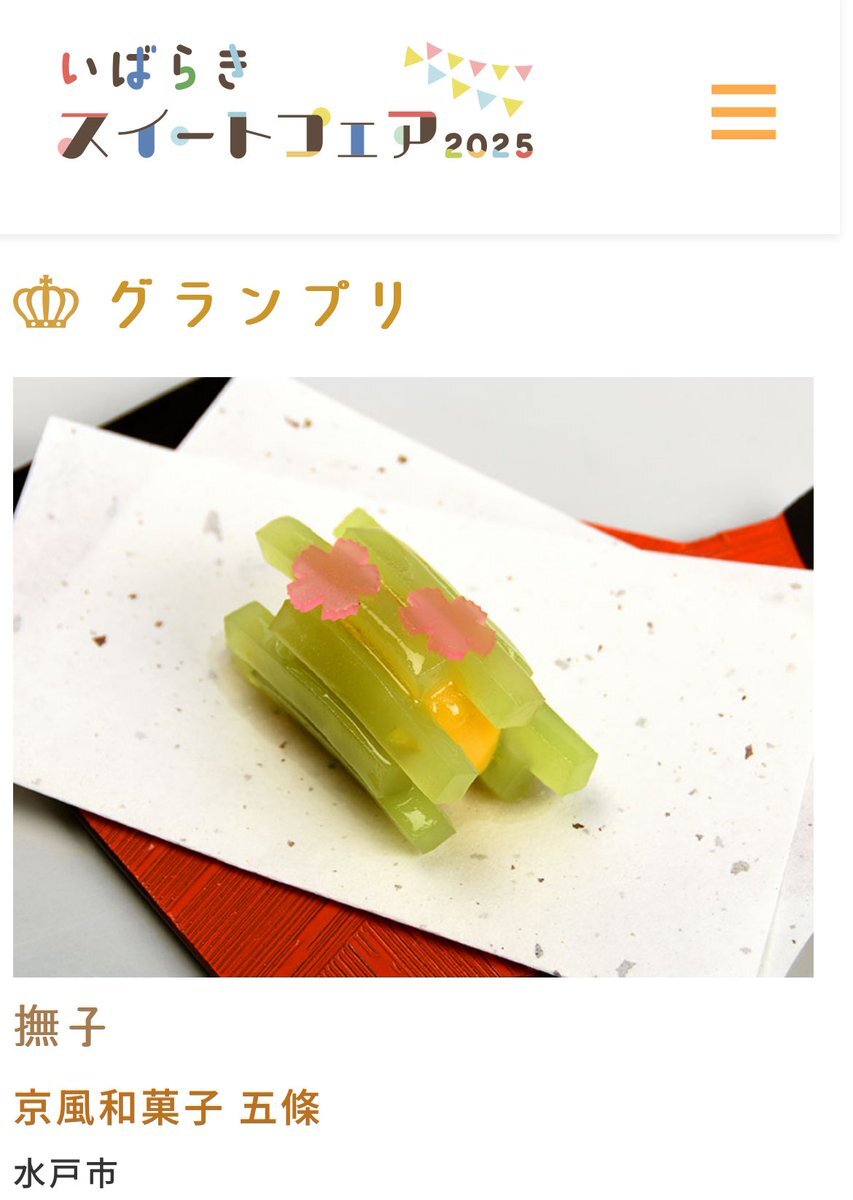The height and width of the screenshot is (1200, 853).
Task: Click the right pink flower on the sweet
Action: pos(448,623)
